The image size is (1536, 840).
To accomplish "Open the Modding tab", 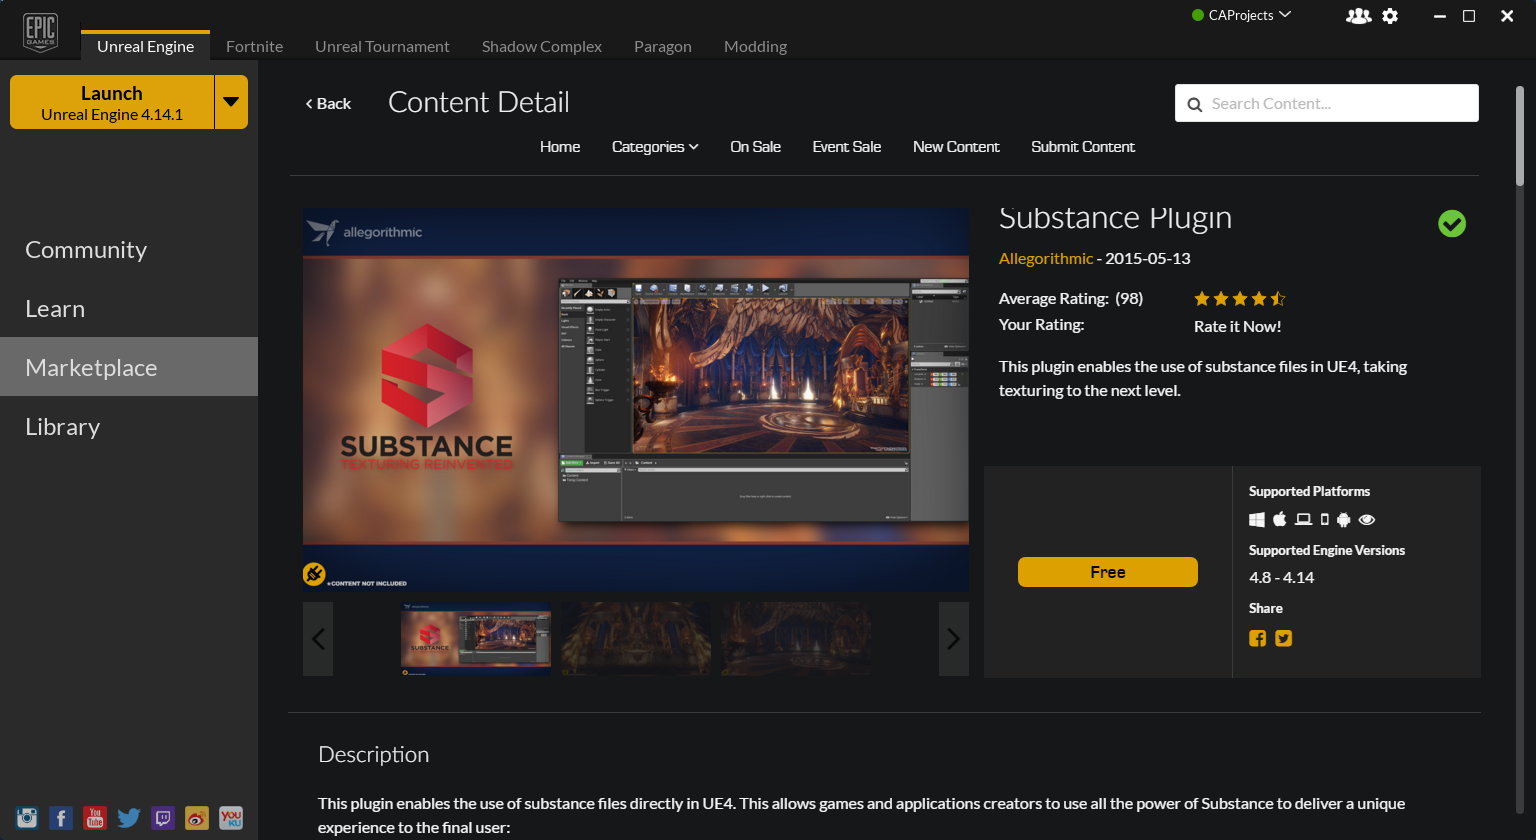I will (755, 46).
